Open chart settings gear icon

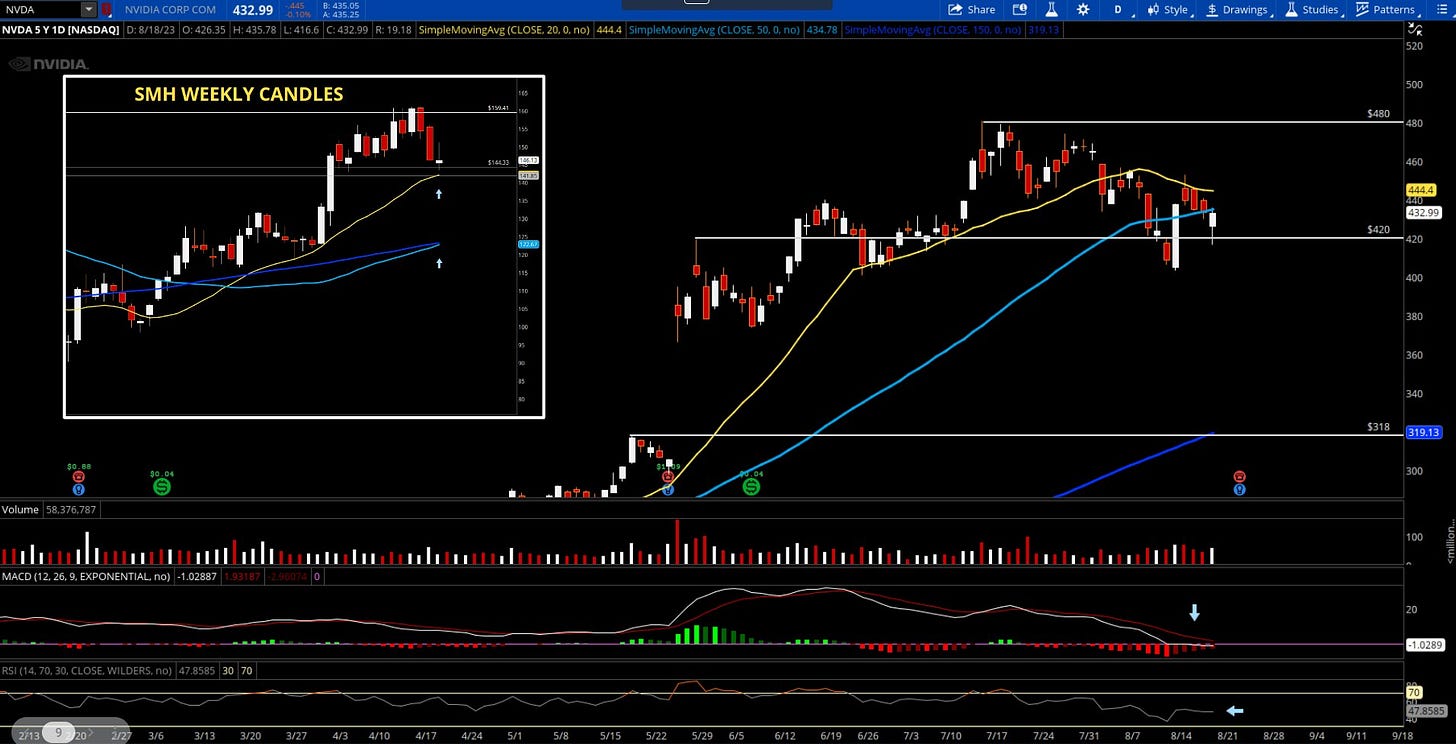click(x=1082, y=10)
